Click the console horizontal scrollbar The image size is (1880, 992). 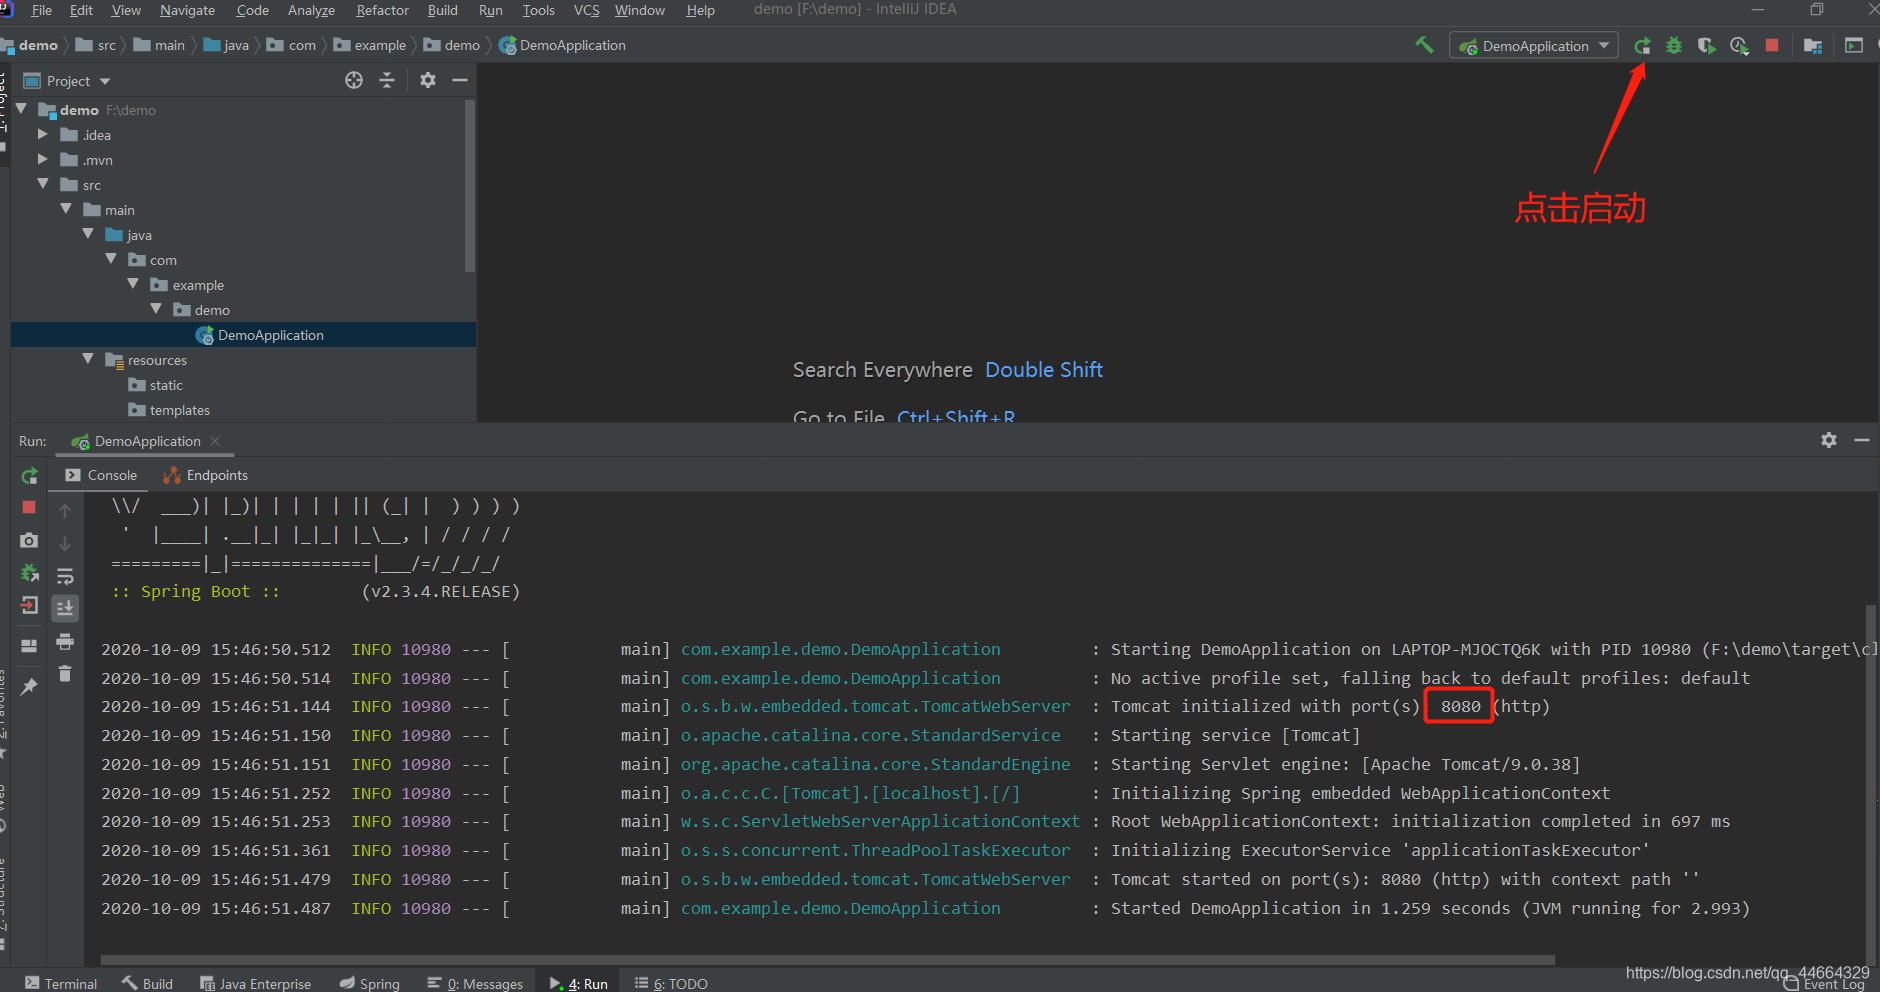(827, 960)
